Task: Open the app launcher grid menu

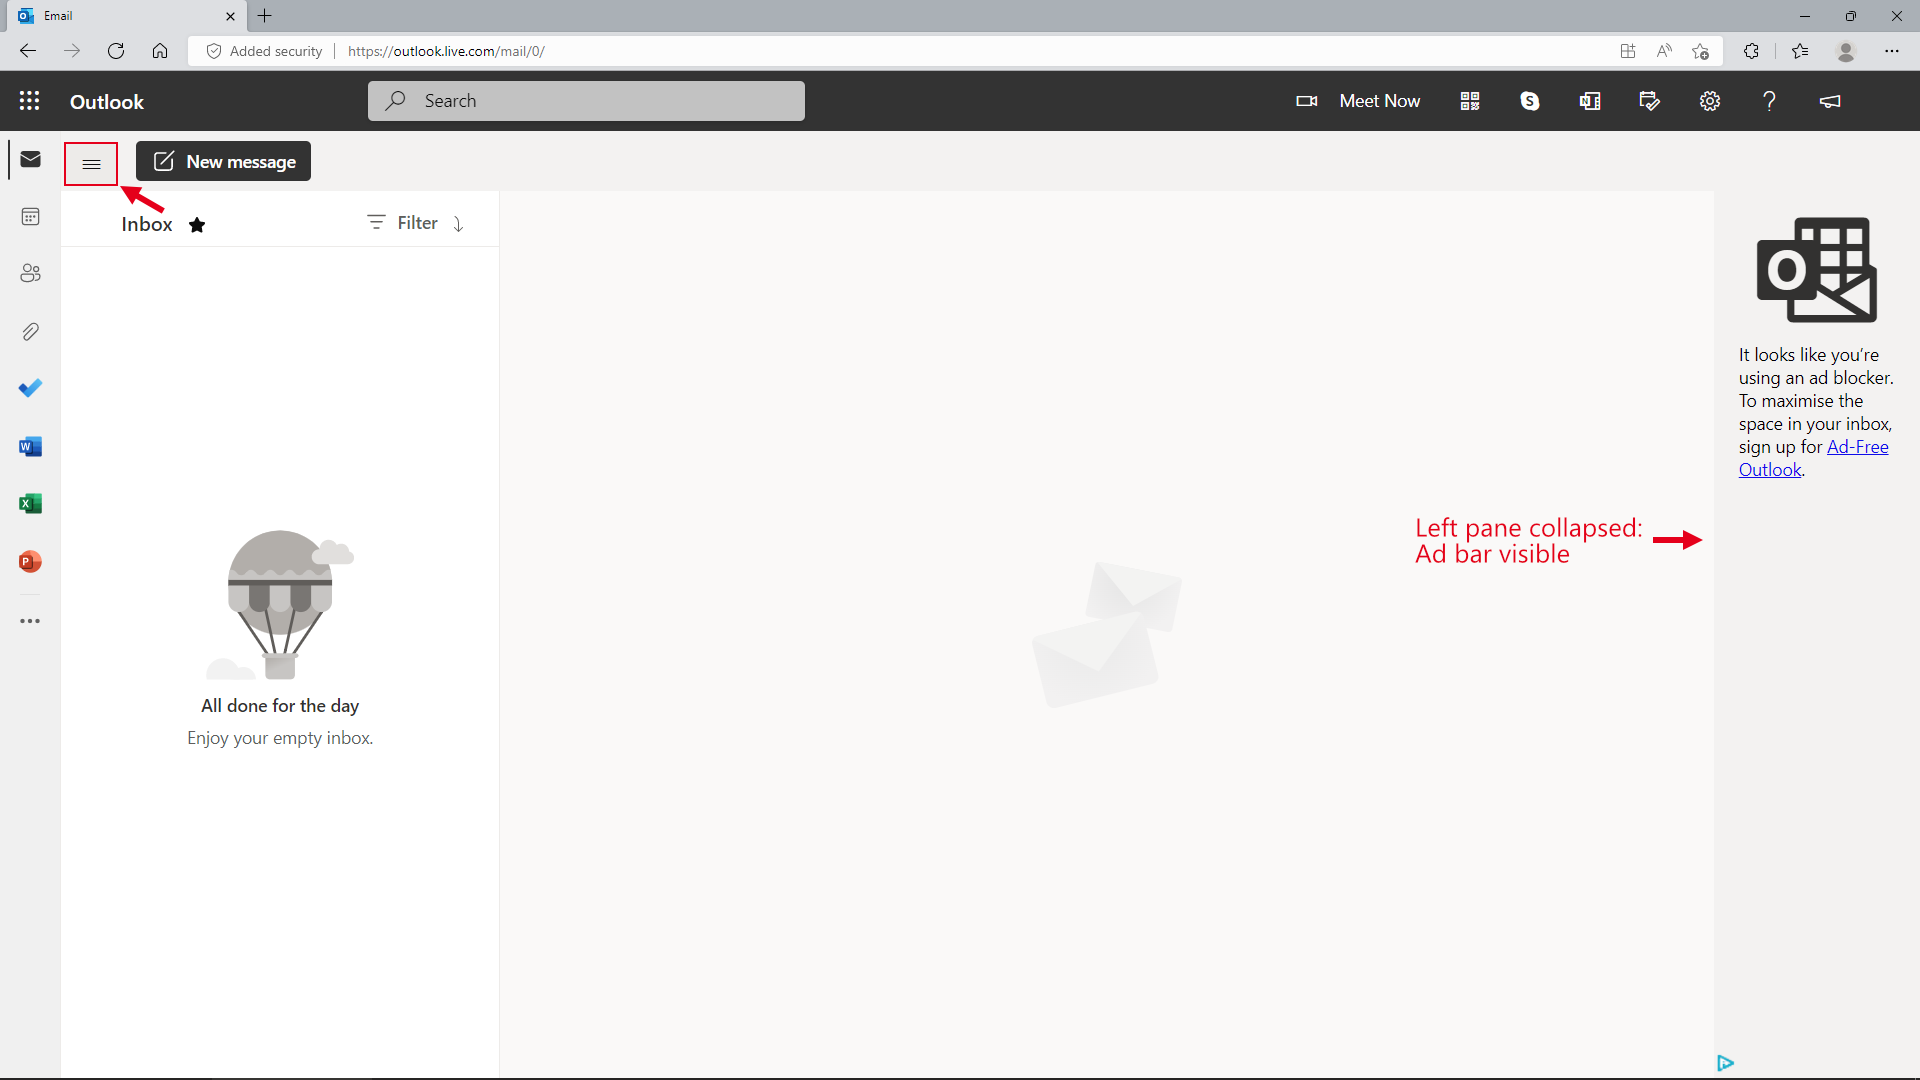Action: [29, 100]
